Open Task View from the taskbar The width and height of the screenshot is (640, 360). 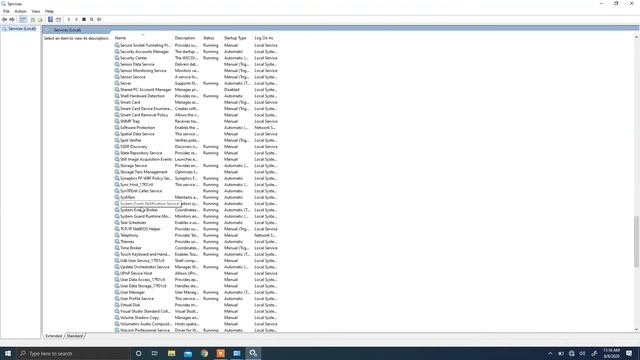pos(155,353)
